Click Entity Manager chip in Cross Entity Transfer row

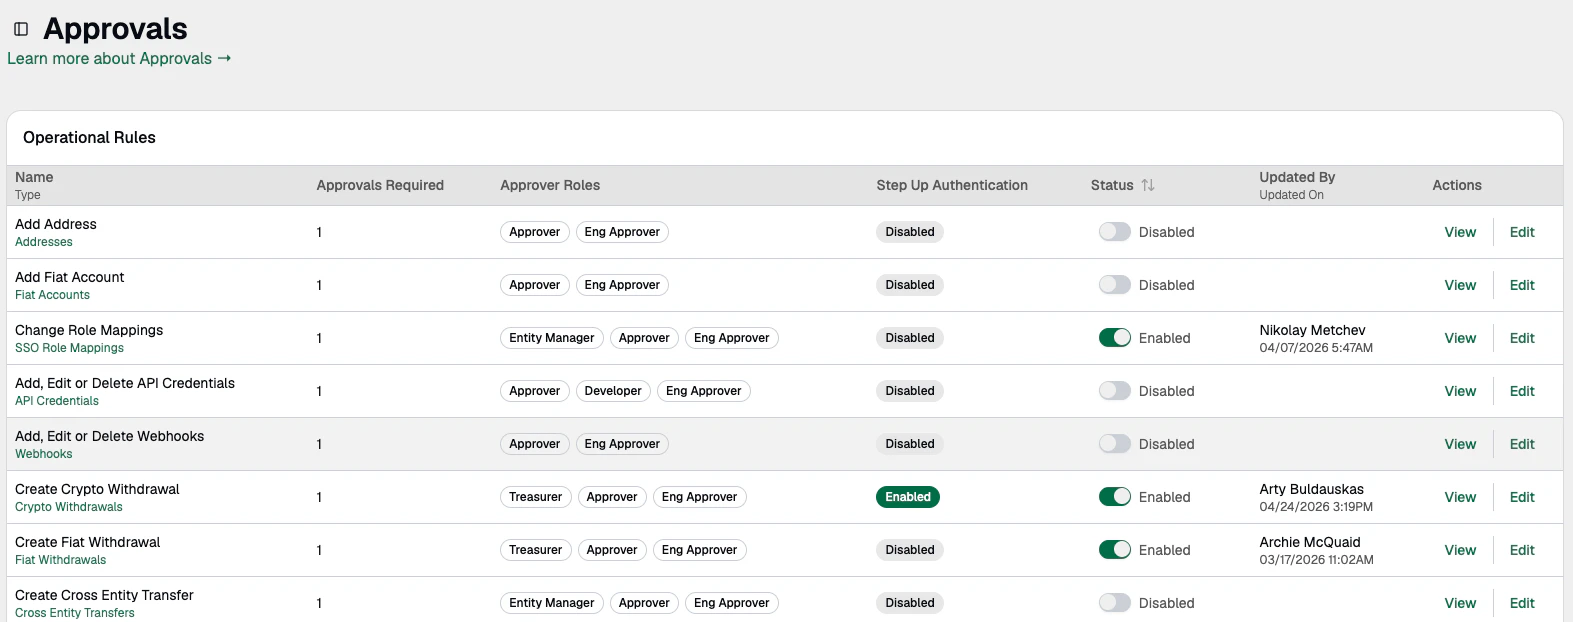(552, 603)
